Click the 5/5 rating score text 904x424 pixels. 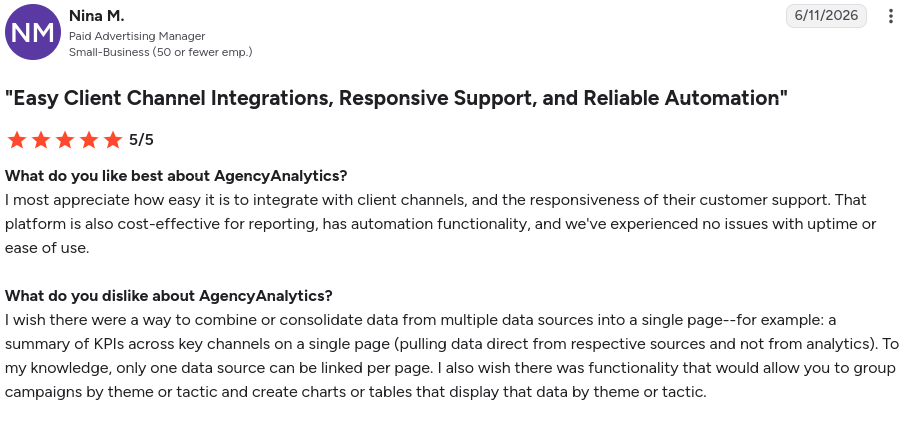coord(141,140)
